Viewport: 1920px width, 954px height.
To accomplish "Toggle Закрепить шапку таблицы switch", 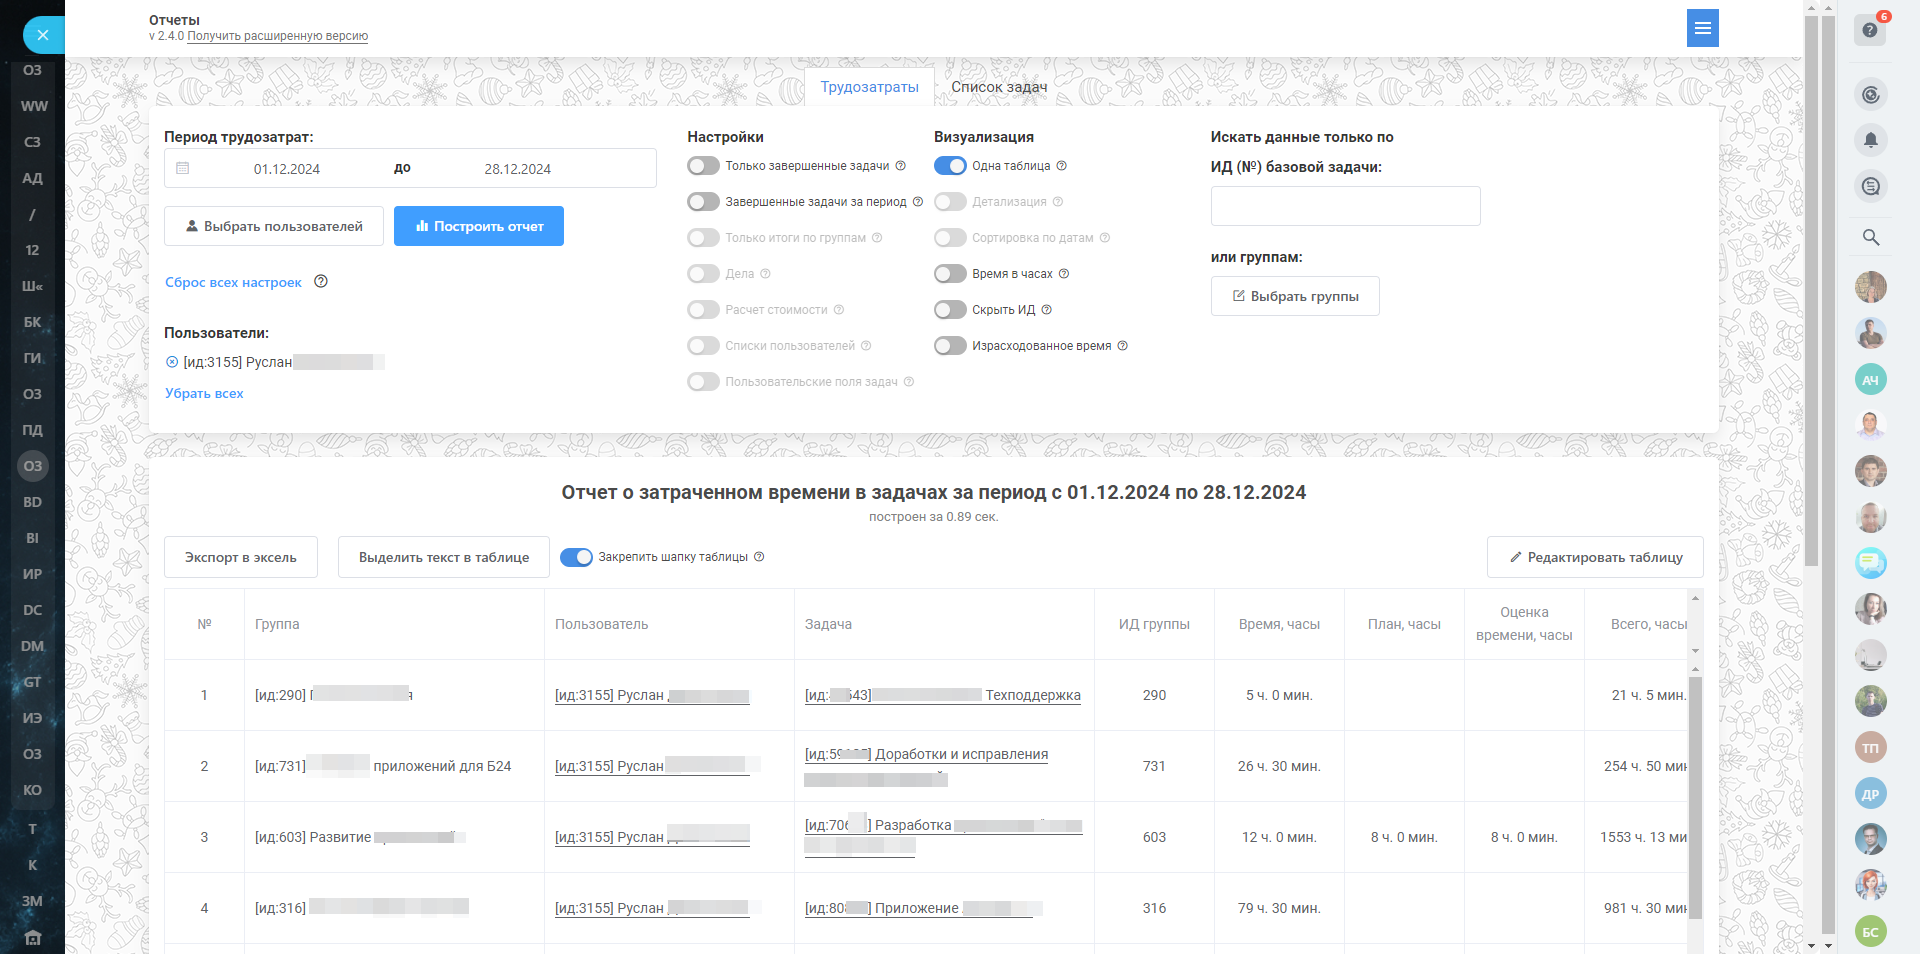I will (x=576, y=557).
